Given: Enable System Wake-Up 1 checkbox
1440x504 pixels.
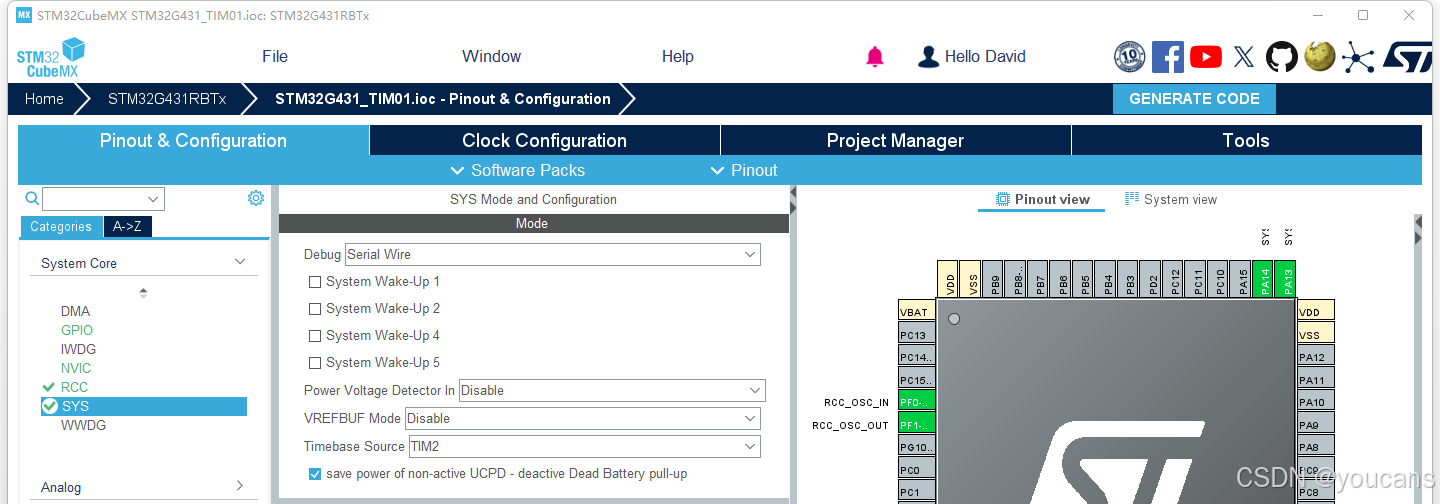Looking at the screenshot, I should click(x=315, y=282).
